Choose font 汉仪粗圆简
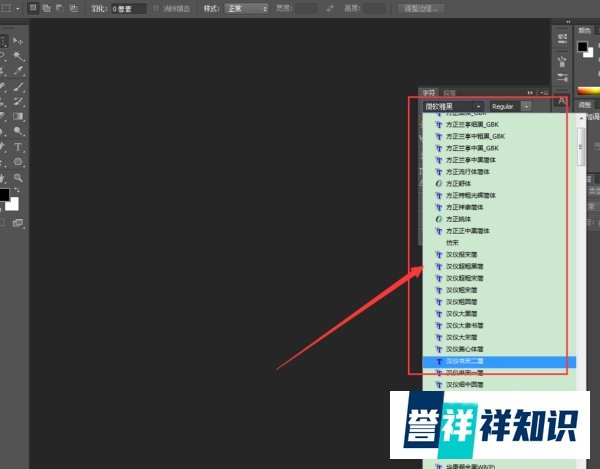Viewport: 600px width, 469px height. coord(499,302)
